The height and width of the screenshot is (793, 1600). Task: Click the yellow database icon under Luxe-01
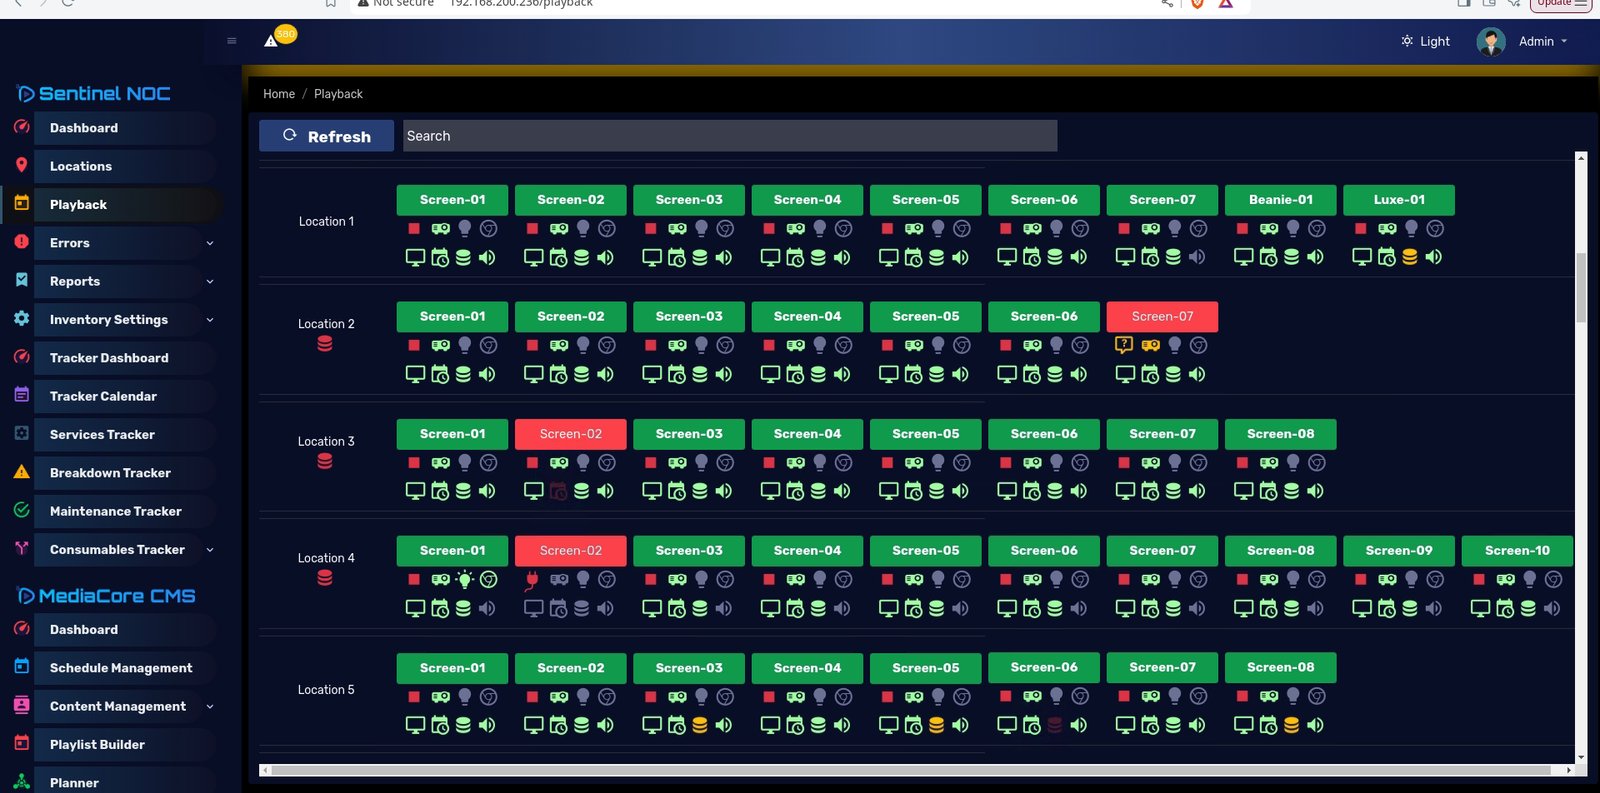(1410, 257)
